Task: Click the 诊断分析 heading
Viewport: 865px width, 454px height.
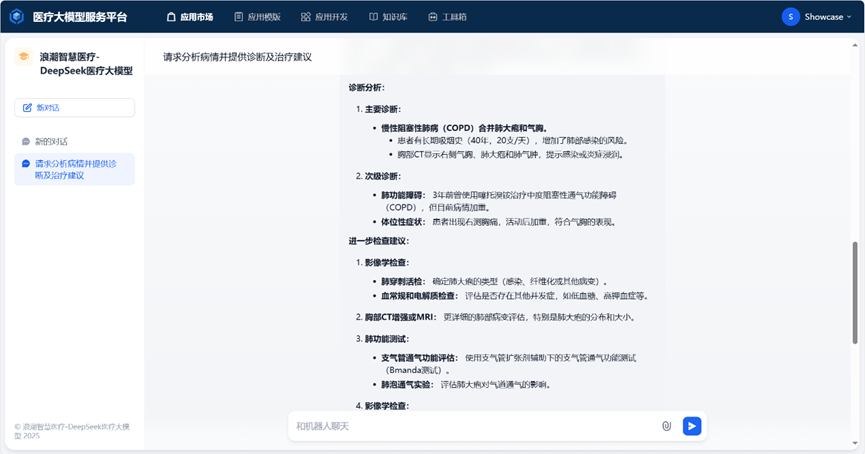Action: tap(366, 87)
